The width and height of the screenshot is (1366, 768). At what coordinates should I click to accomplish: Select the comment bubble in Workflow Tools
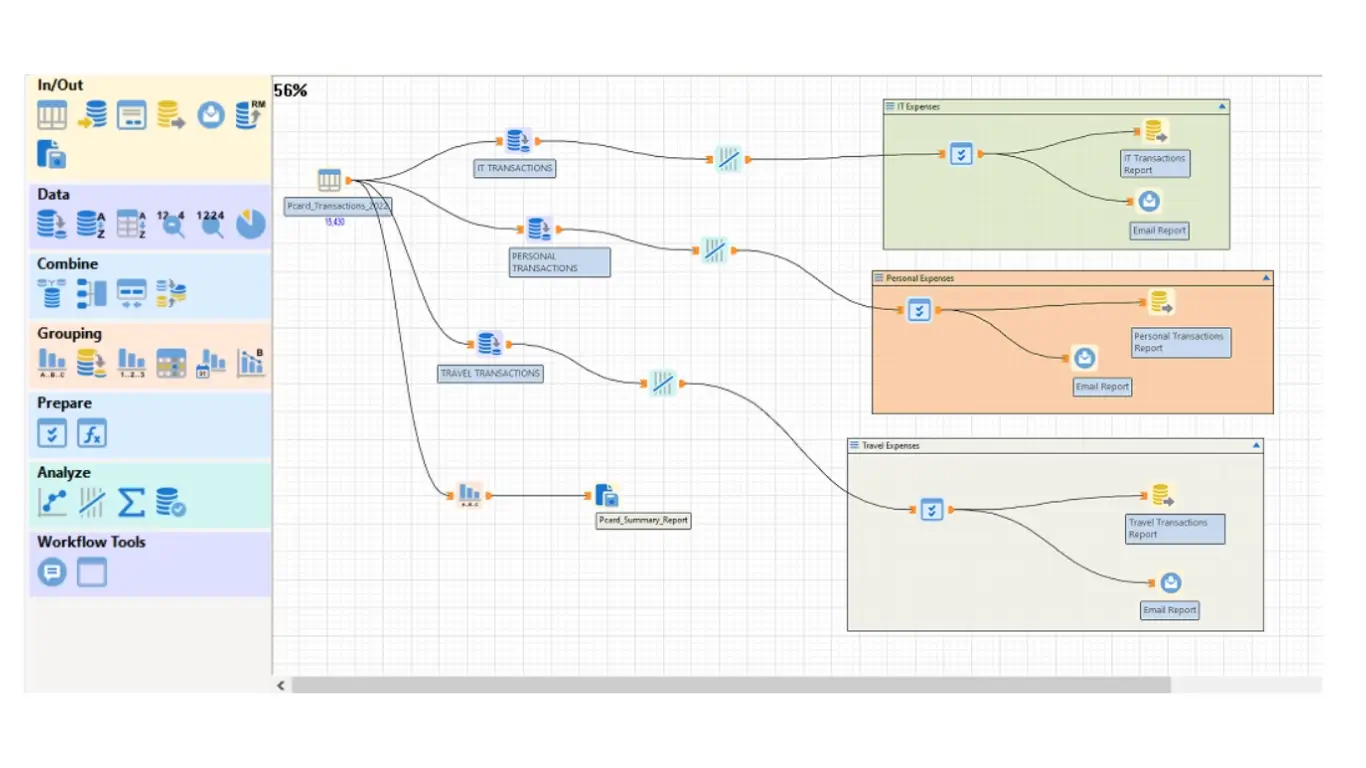click(x=52, y=572)
